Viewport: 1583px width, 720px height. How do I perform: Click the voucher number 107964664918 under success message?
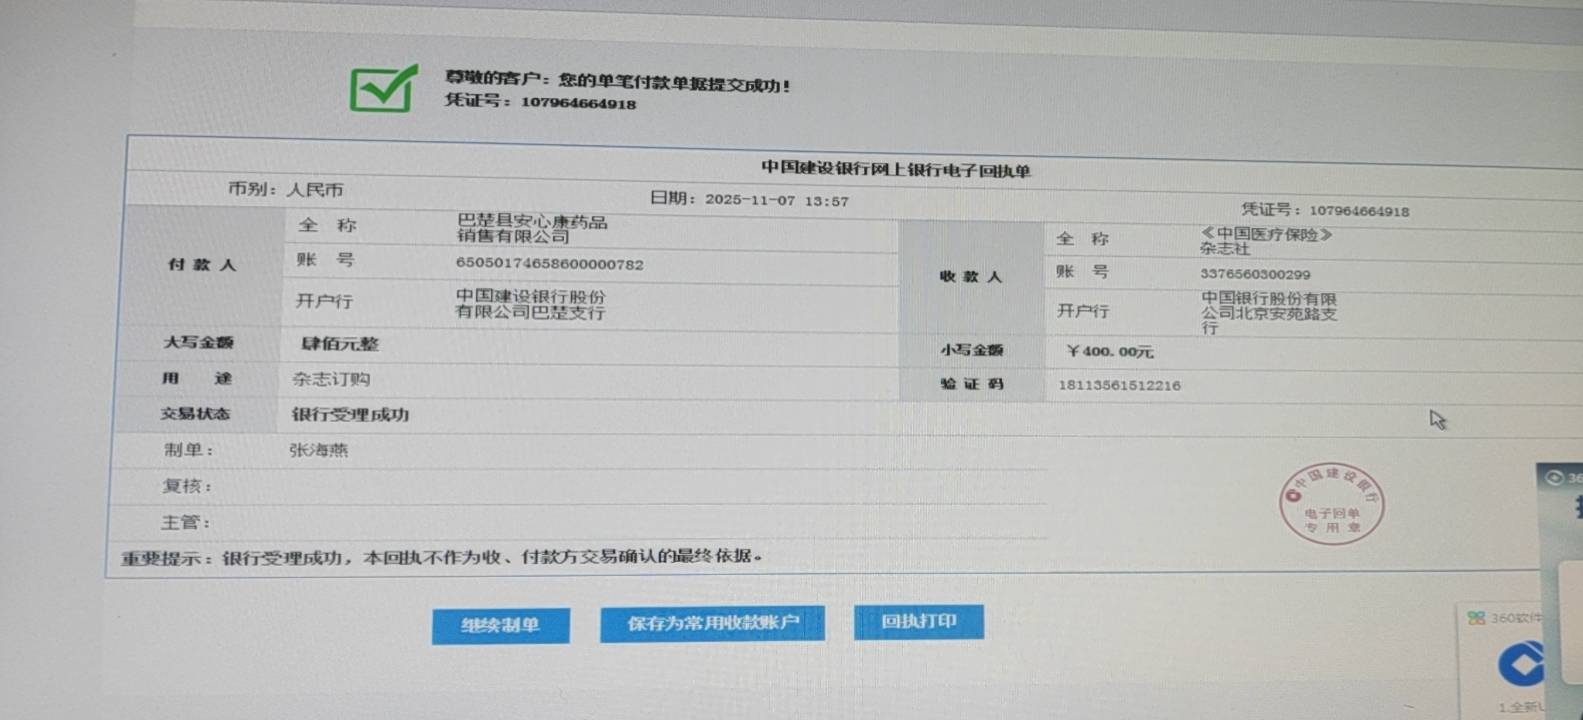[x=578, y=103]
